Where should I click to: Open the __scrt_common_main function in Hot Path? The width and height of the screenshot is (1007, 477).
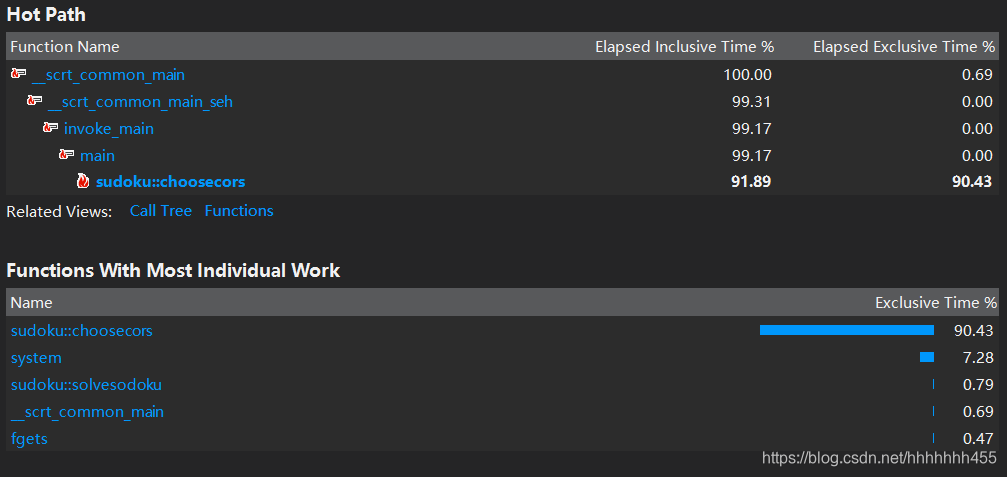[x=109, y=75]
